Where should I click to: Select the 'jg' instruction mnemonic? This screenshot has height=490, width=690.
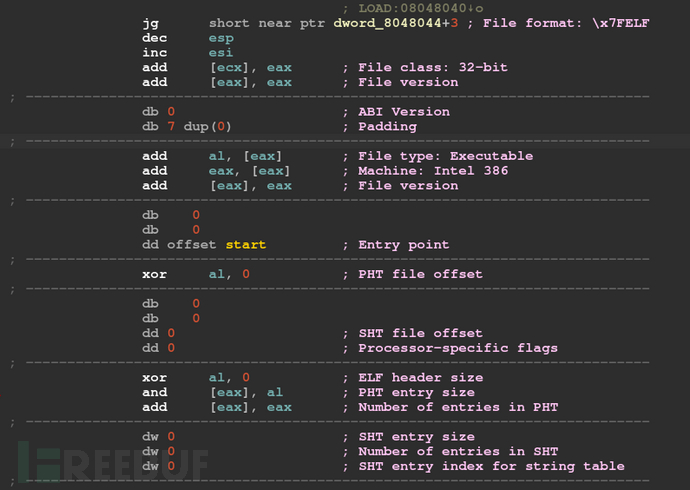(x=150, y=23)
